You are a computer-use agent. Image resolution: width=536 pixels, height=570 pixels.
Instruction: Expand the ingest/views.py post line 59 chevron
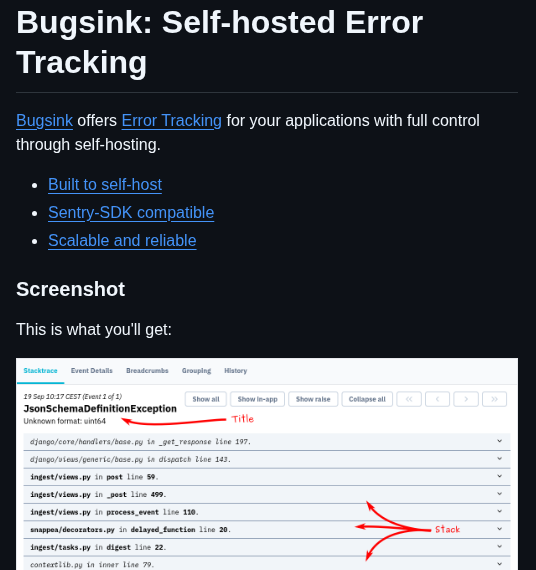point(499,476)
